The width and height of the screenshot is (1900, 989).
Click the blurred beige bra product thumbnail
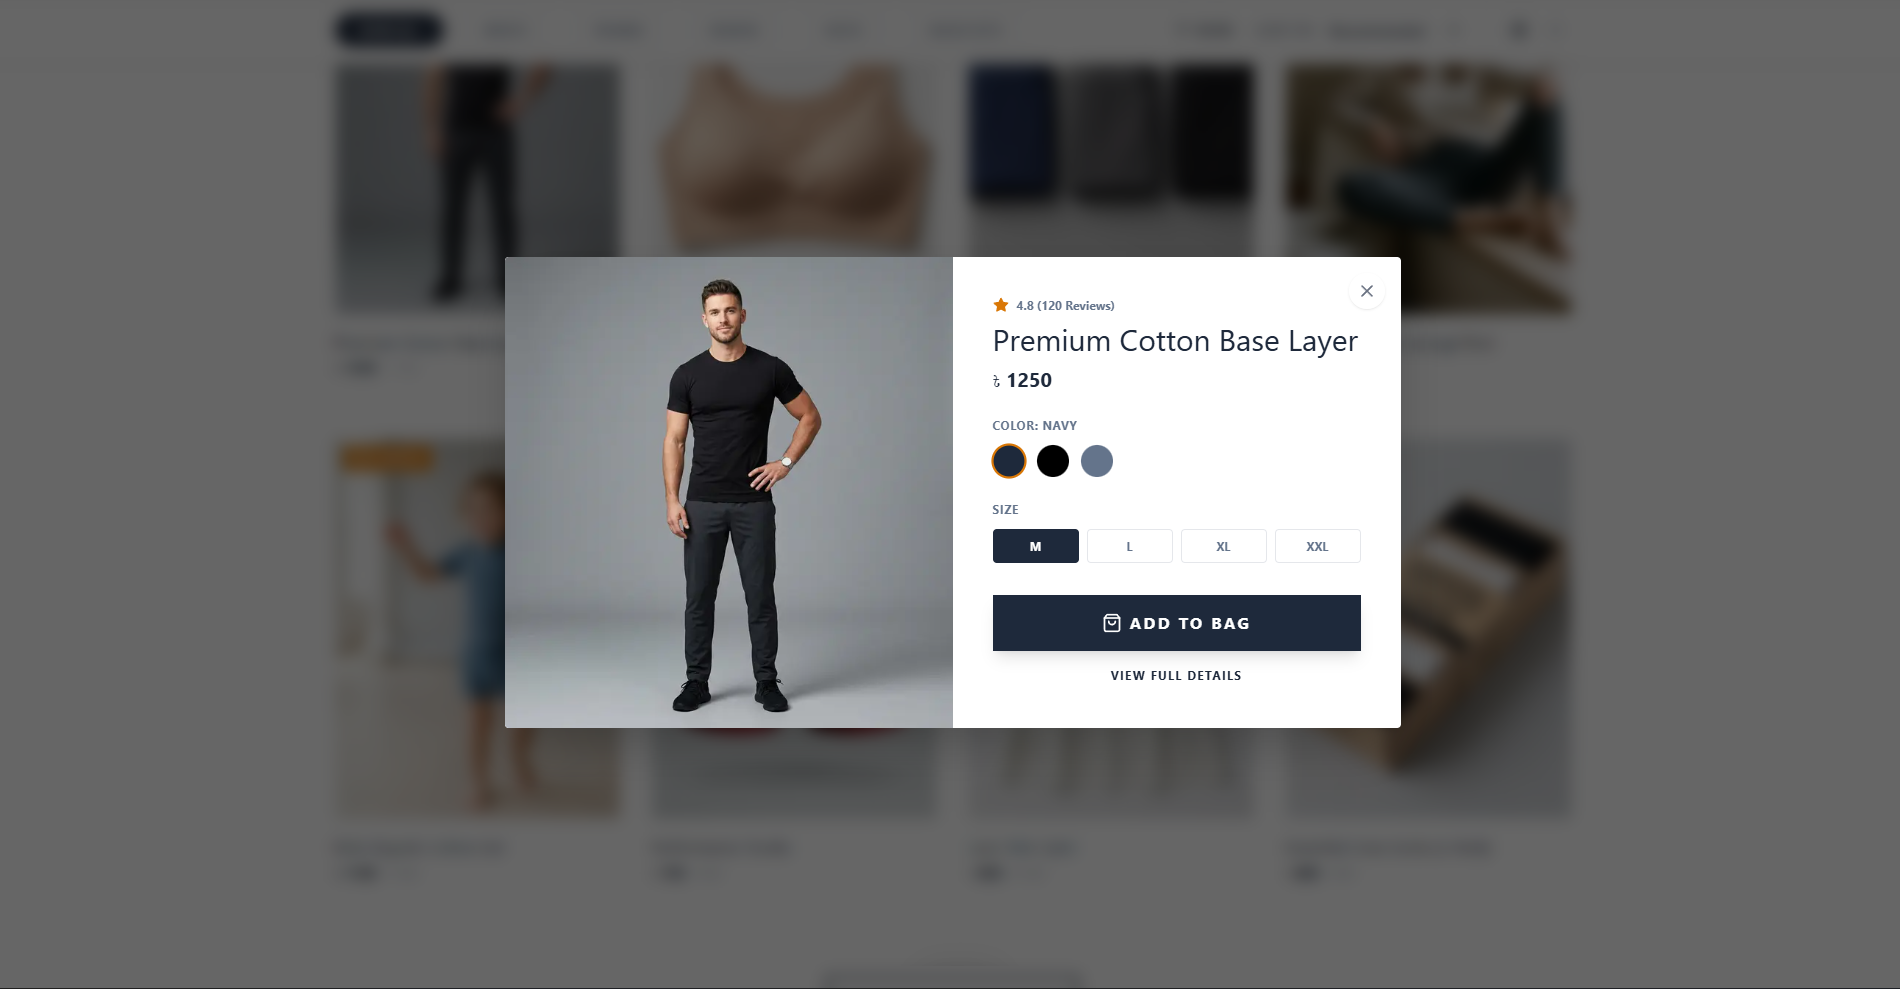[x=795, y=160]
